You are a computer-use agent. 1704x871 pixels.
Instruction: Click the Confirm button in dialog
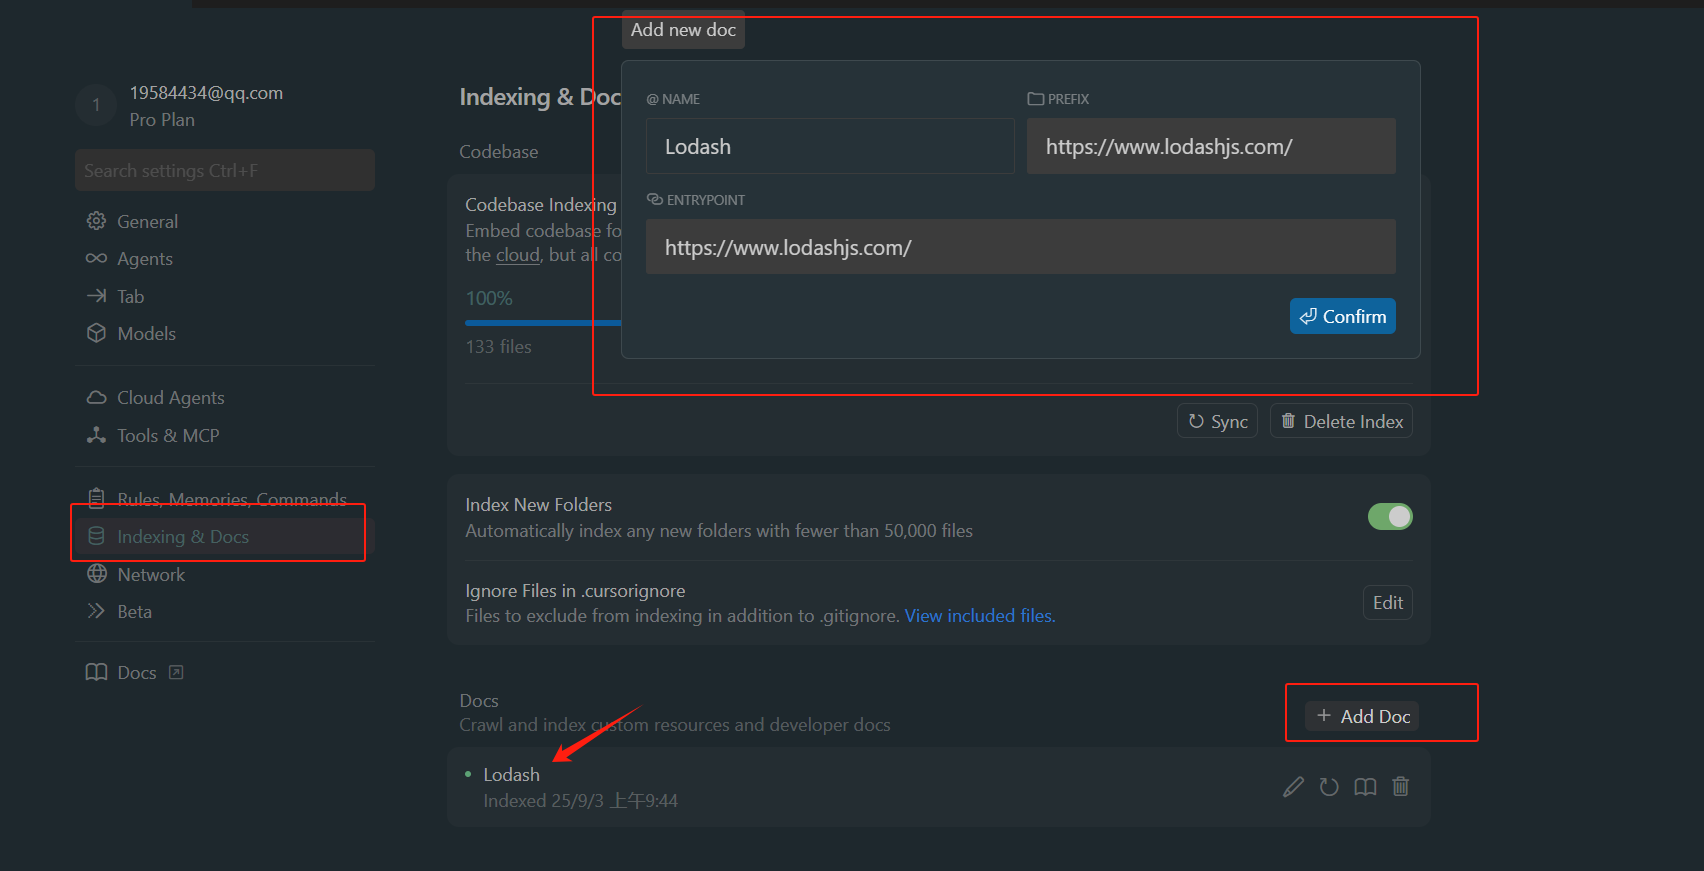pos(1342,317)
